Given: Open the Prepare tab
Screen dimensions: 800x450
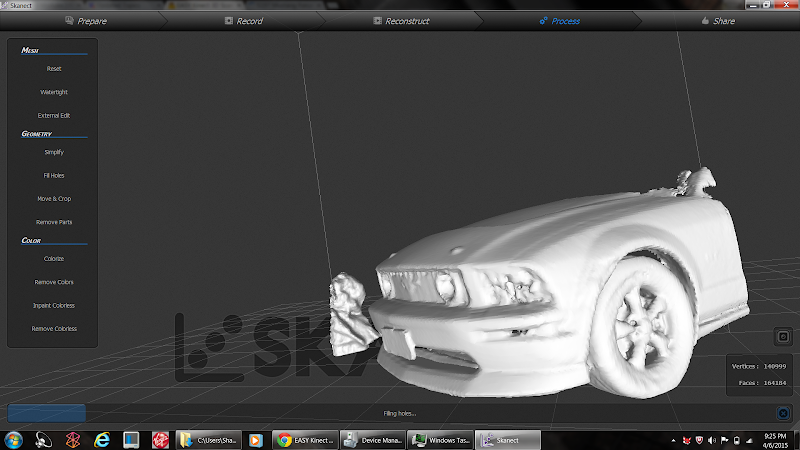Looking at the screenshot, I should pos(86,21).
